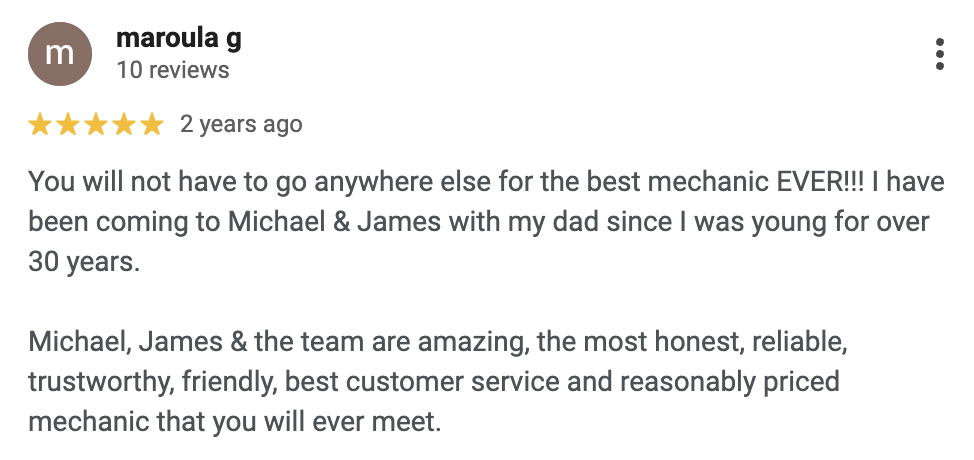Open the three-dot more options menu
This screenshot has height=460, width=974.
pyautogui.click(x=939, y=54)
